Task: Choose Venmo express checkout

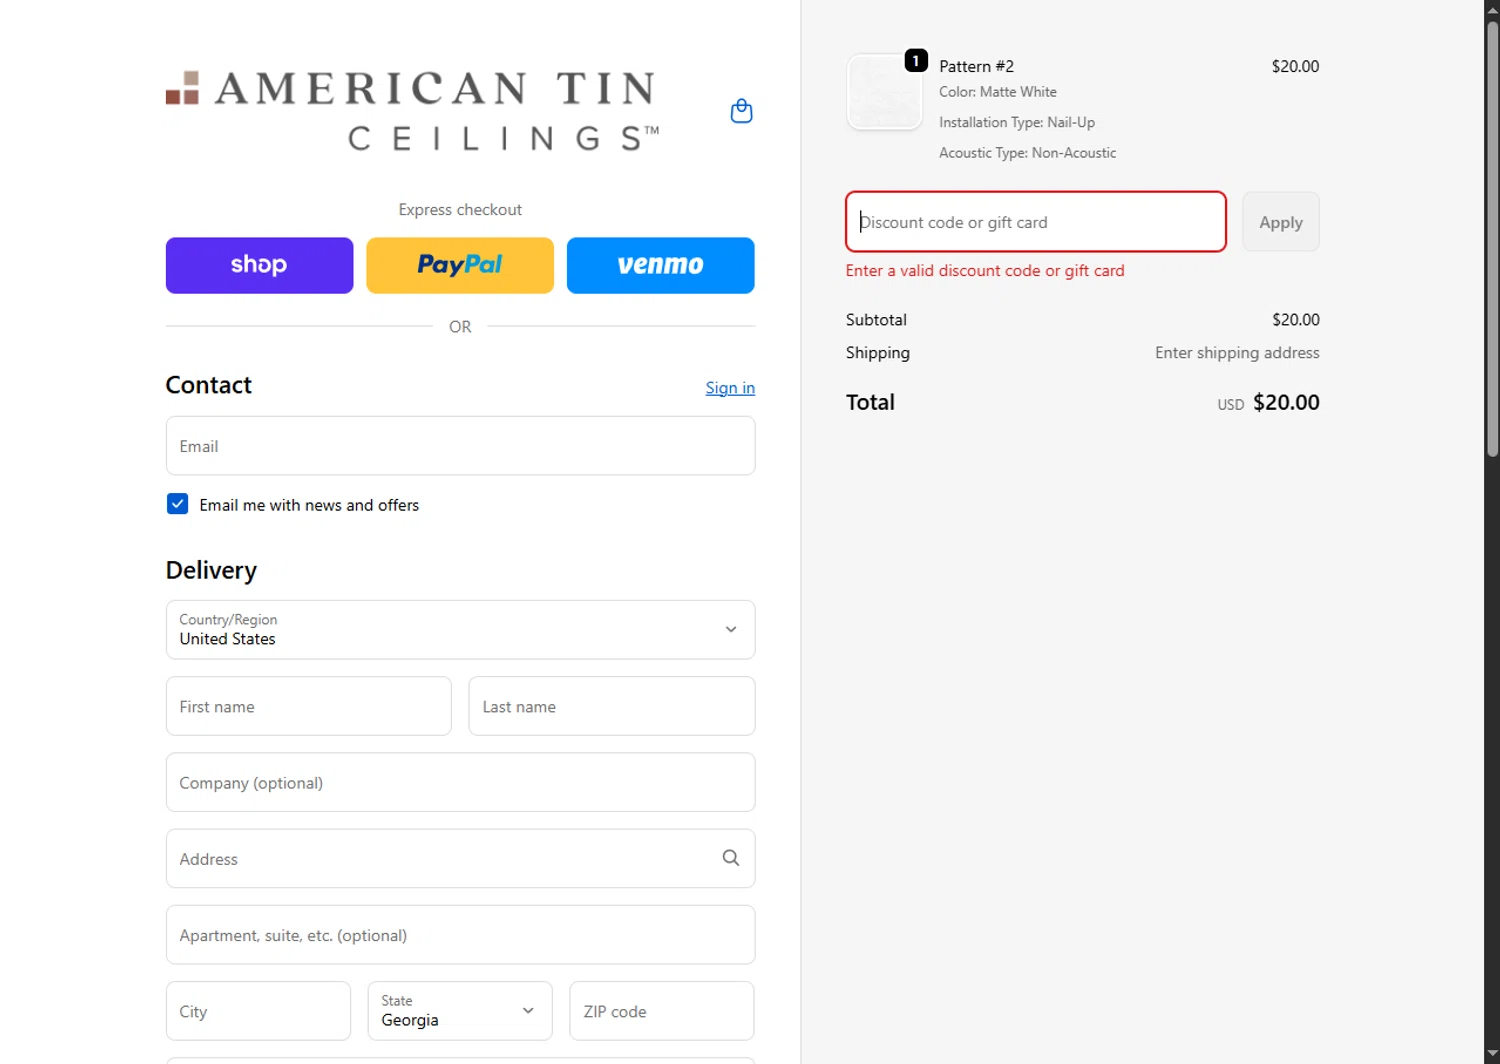Action: 660,265
